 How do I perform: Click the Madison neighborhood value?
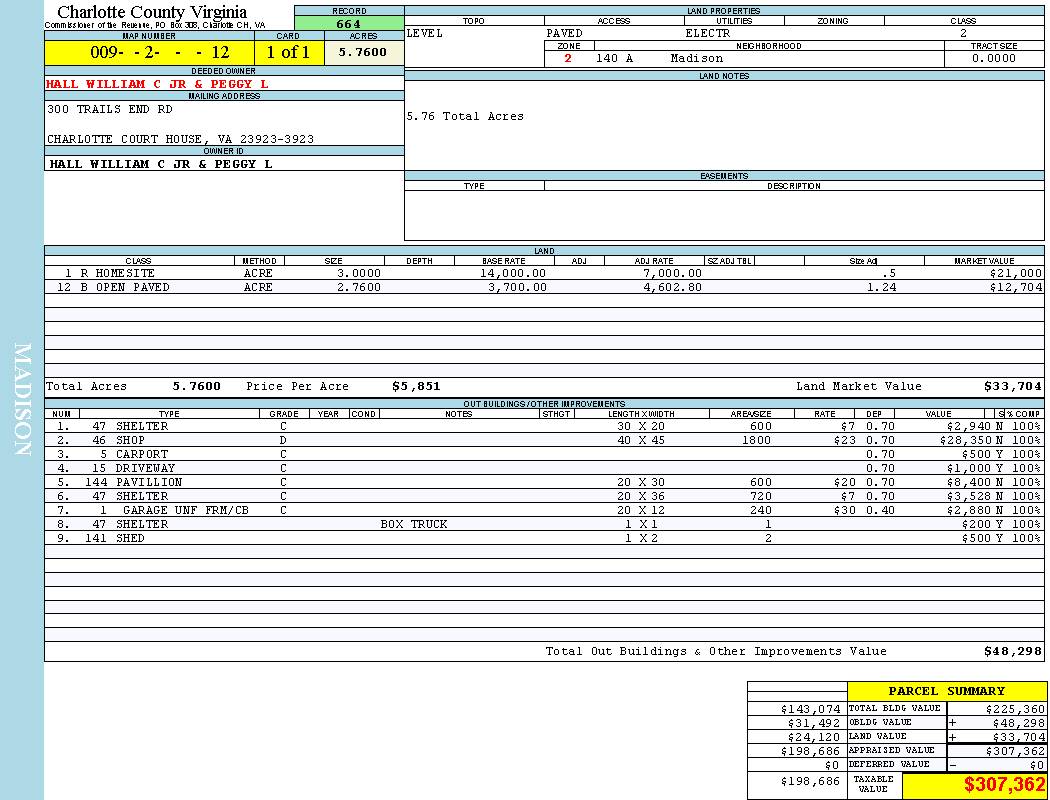point(697,58)
